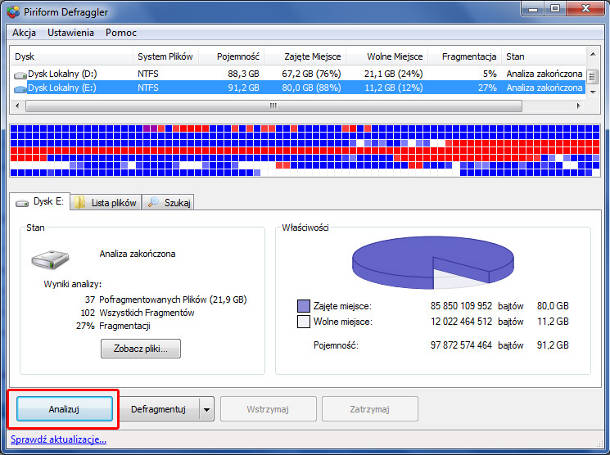
Task: Click the drive icon for Dysk Lokalny (D:)
Action: [20, 75]
